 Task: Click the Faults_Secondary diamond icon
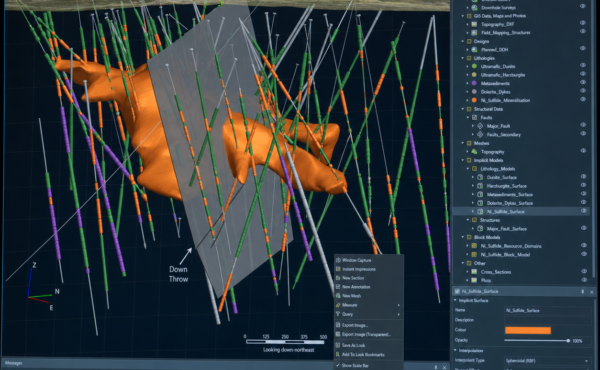(481, 134)
